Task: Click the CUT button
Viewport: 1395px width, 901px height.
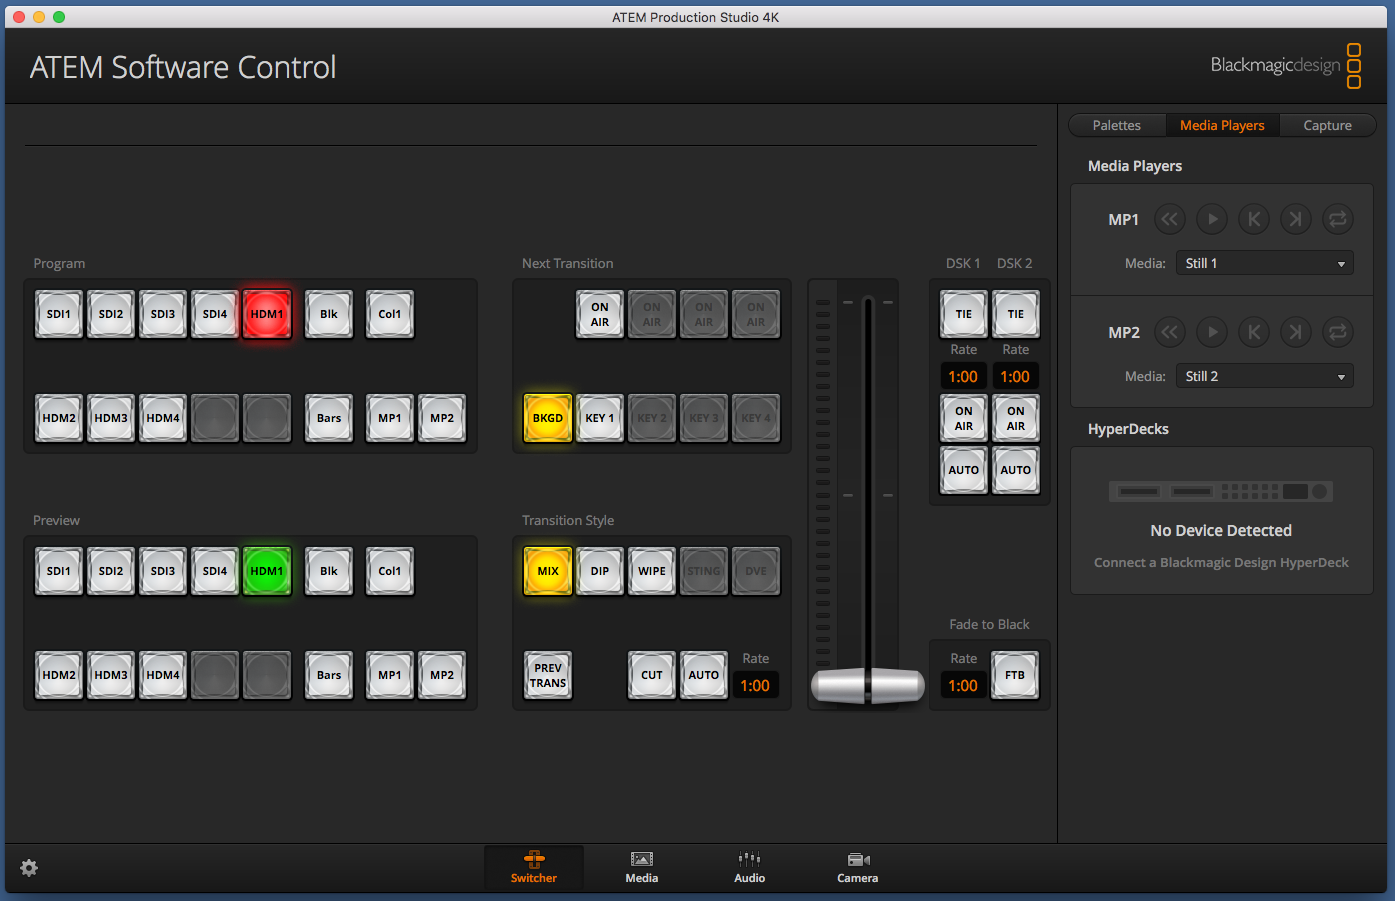Action: click(652, 675)
